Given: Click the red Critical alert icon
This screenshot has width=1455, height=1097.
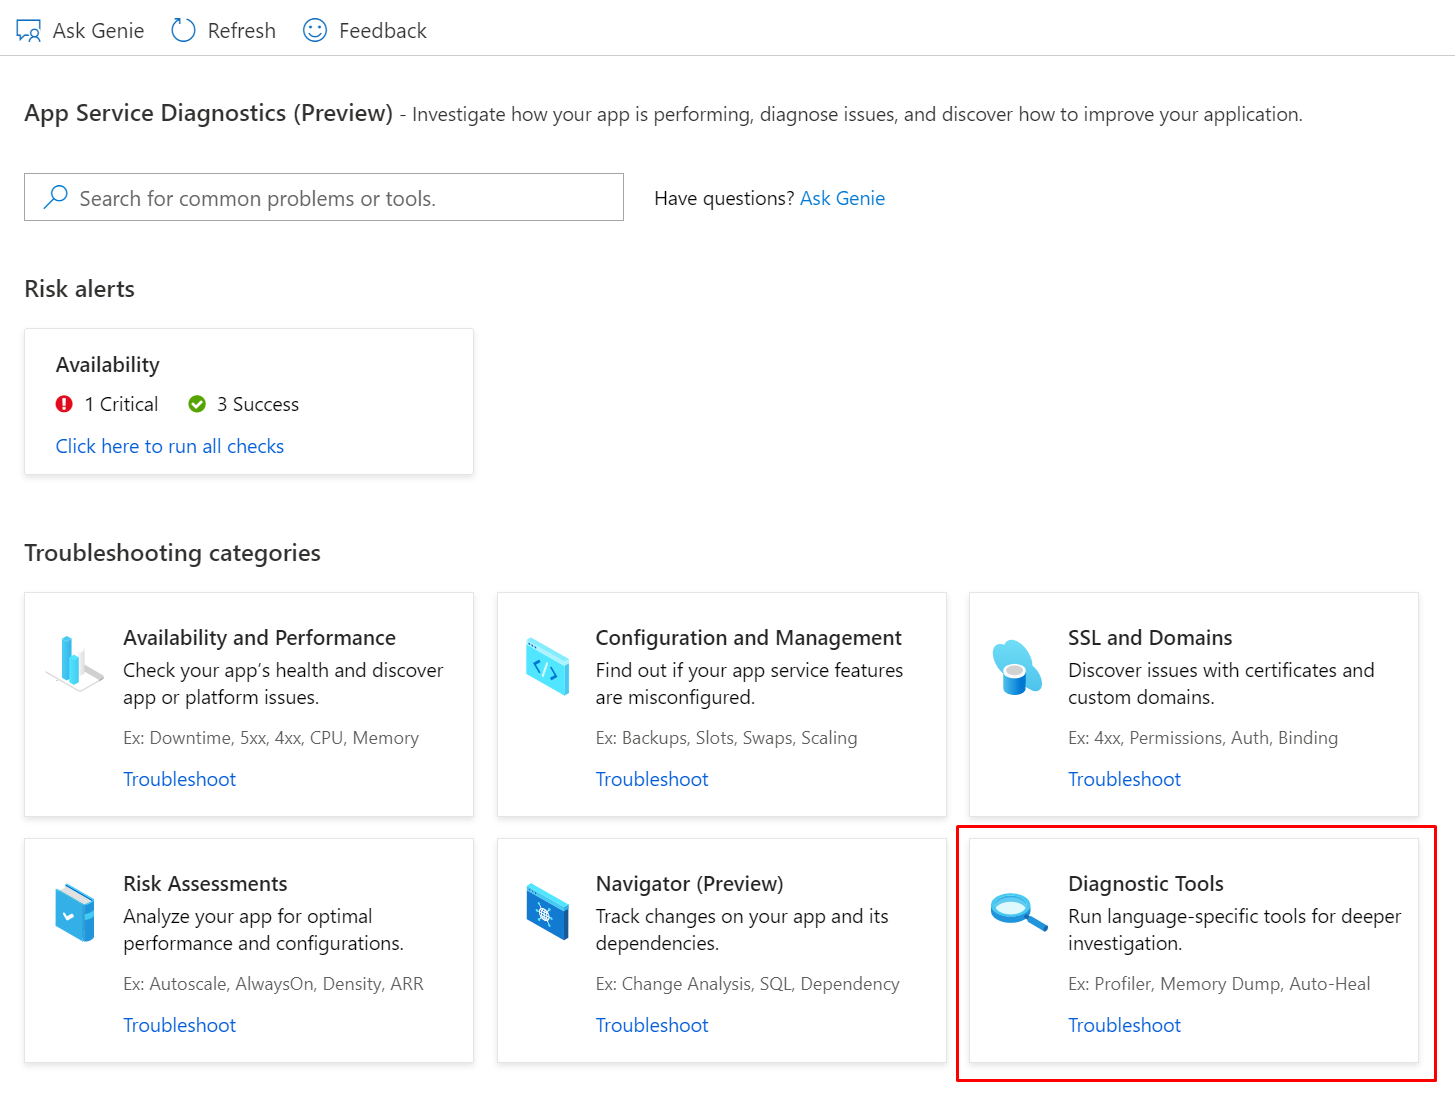Looking at the screenshot, I should coord(65,404).
